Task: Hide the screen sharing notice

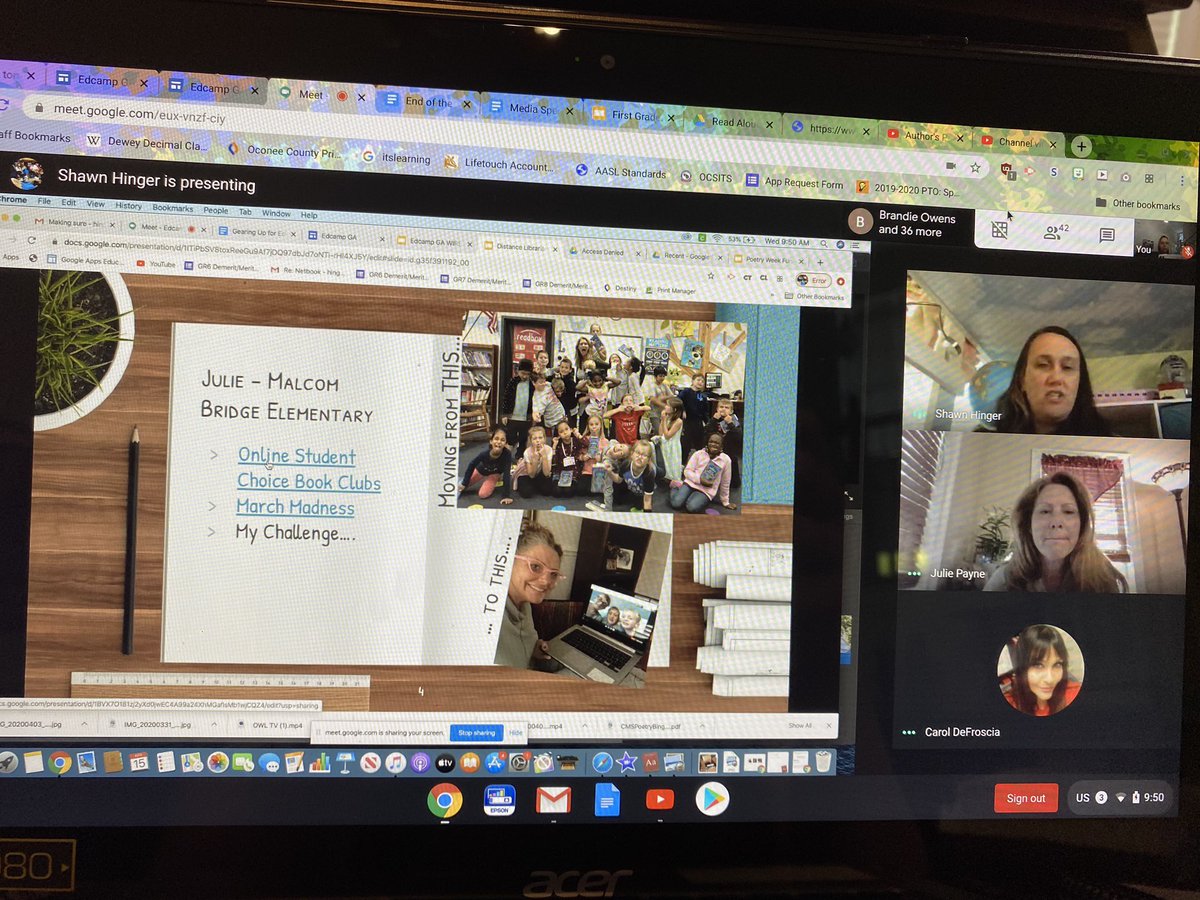Action: (516, 733)
